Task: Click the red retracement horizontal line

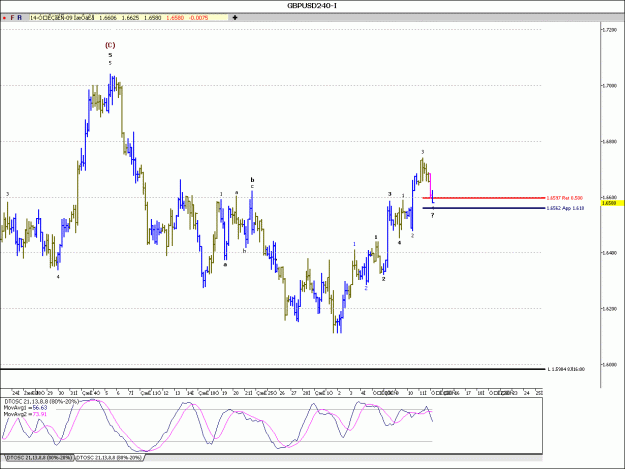Action: (x=483, y=198)
